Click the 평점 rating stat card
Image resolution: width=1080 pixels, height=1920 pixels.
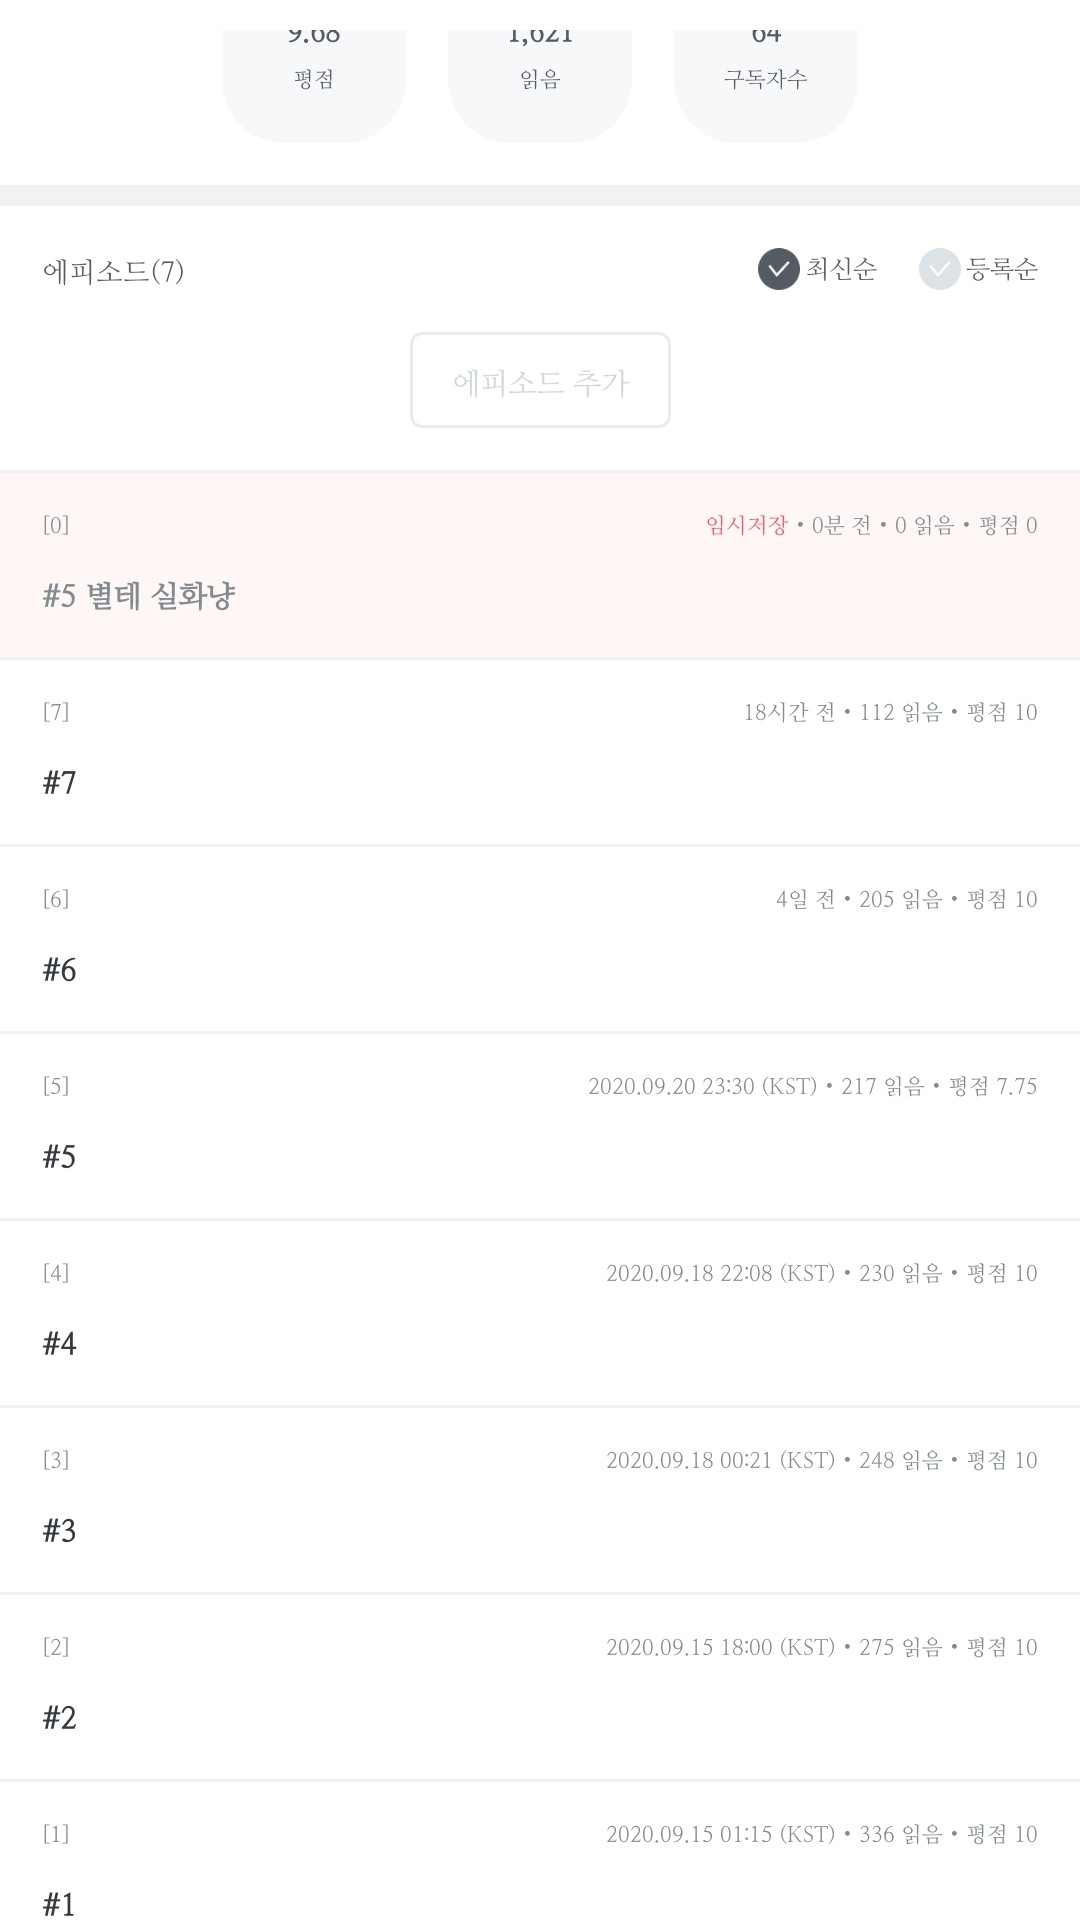click(314, 80)
